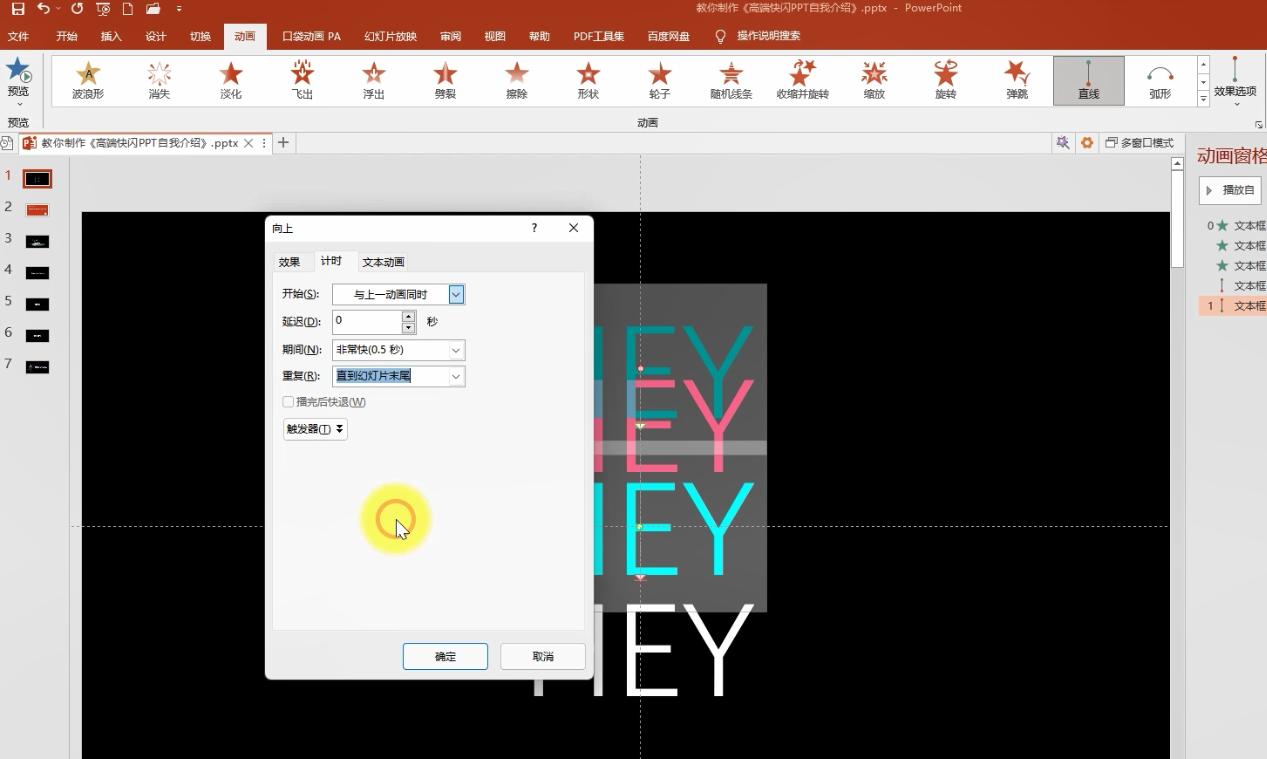Select the 飞出 (Fly Out) animation effect
The width and height of the screenshot is (1267, 759).
tap(301, 79)
